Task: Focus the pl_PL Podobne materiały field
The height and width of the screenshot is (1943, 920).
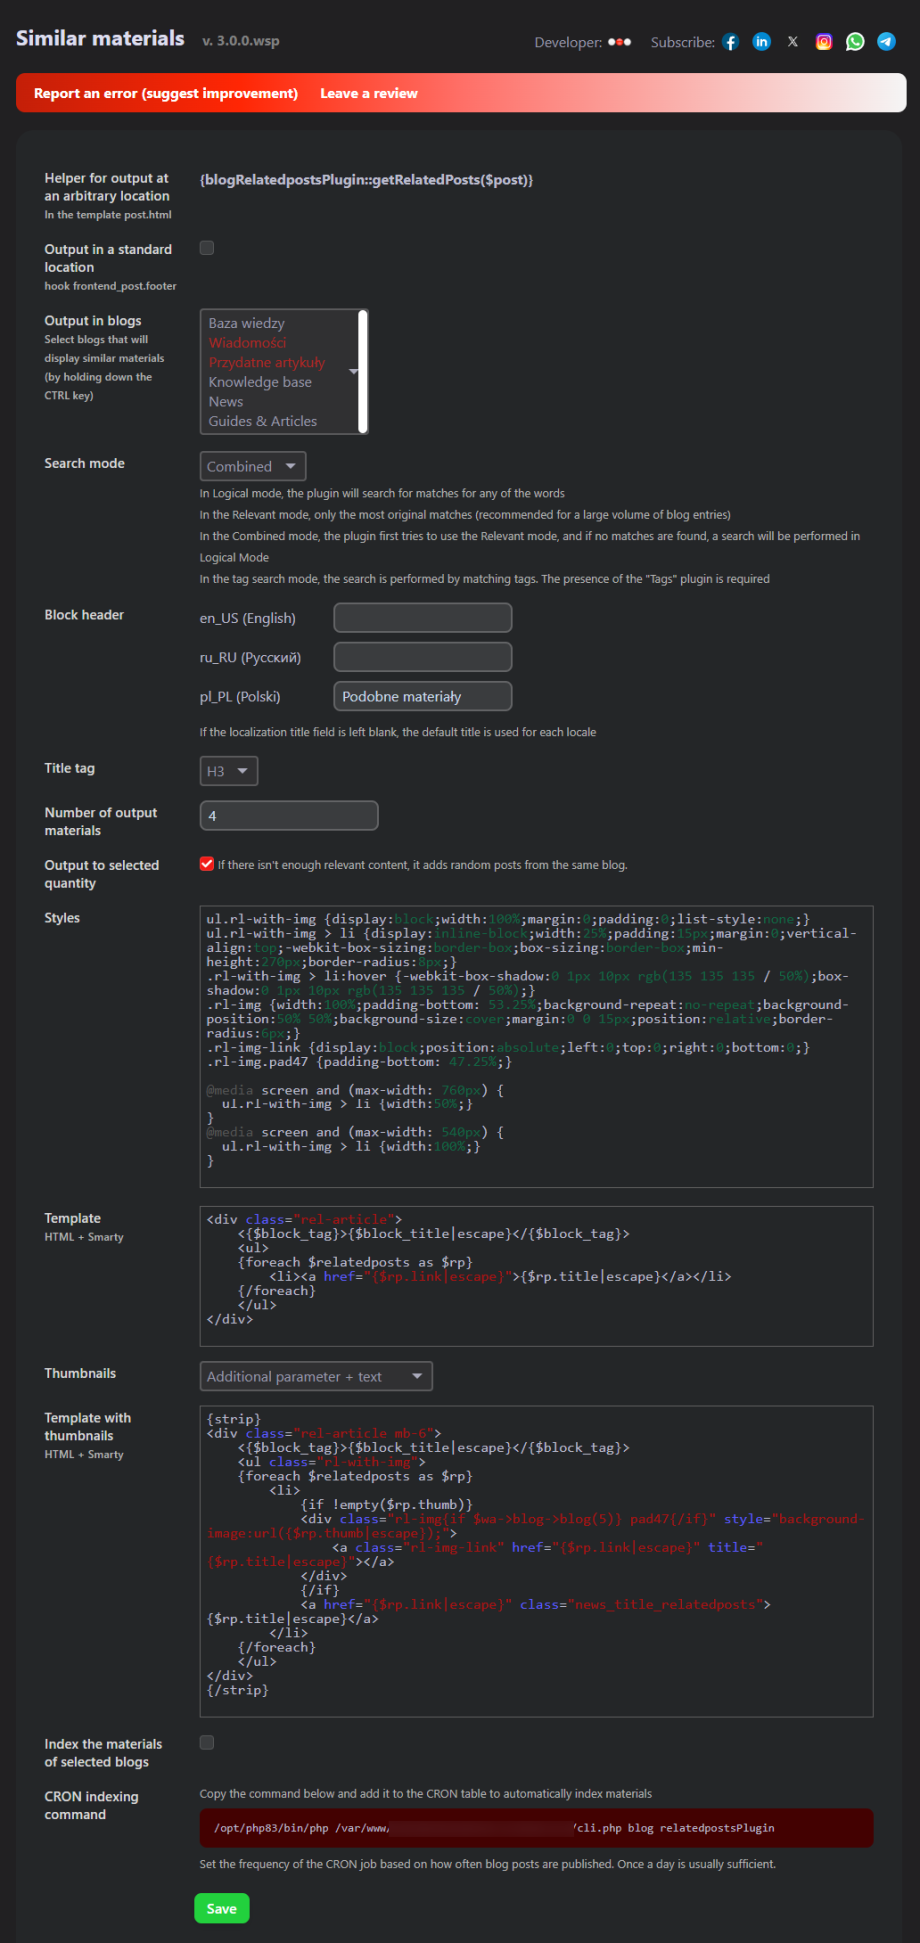Action: pyautogui.click(x=423, y=696)
